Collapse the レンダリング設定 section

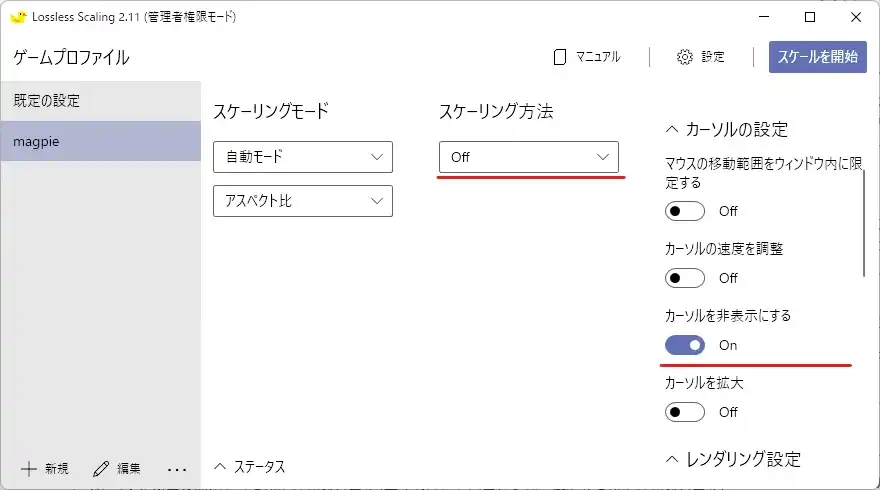672,459
